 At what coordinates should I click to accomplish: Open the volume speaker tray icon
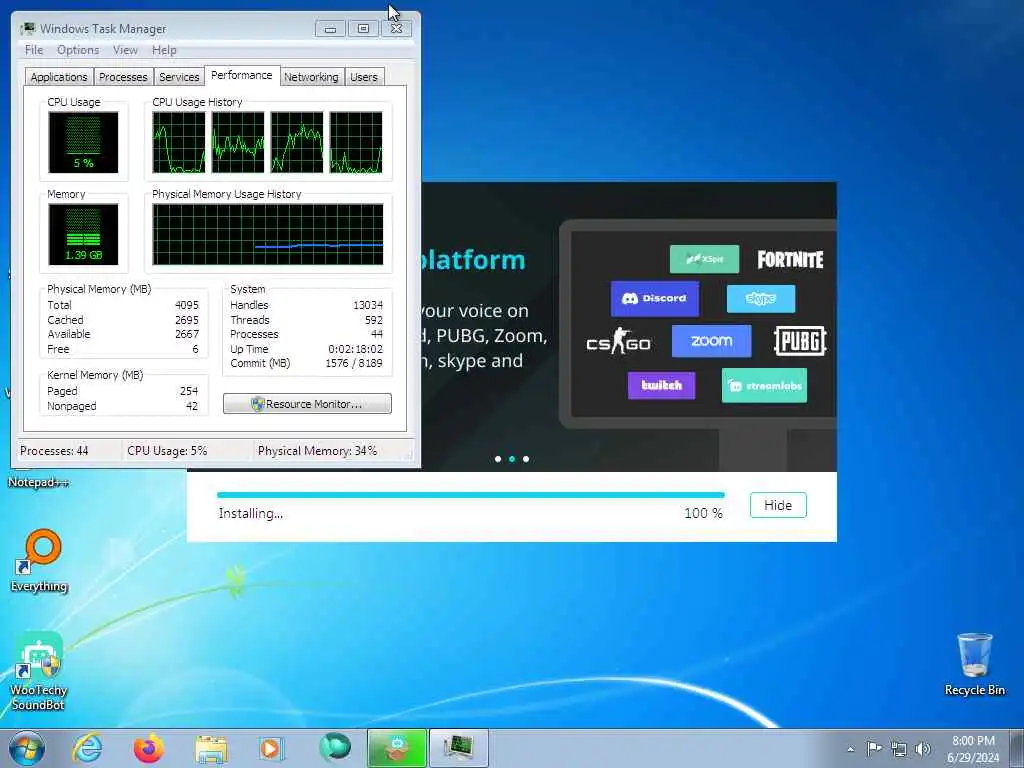coord(923,749)
